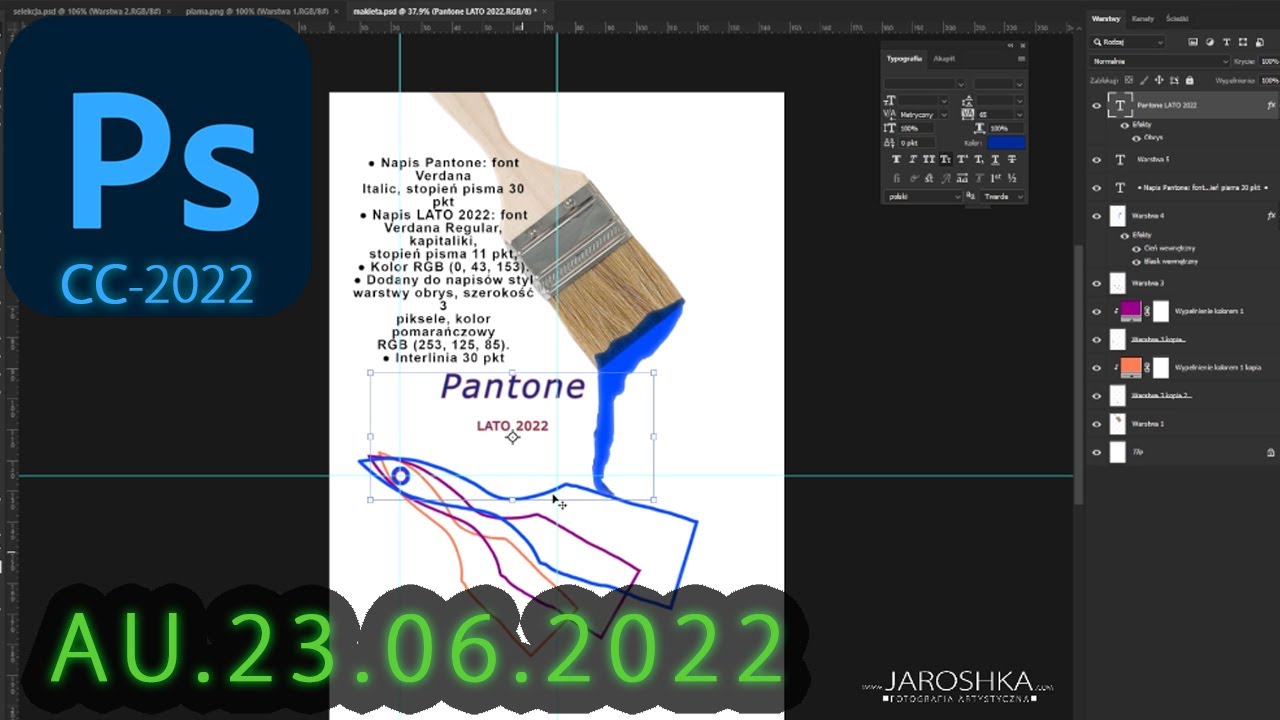Open the Rodzaj layer filter dropdown
The image size is (1280, 720).
click(1128, 42)
